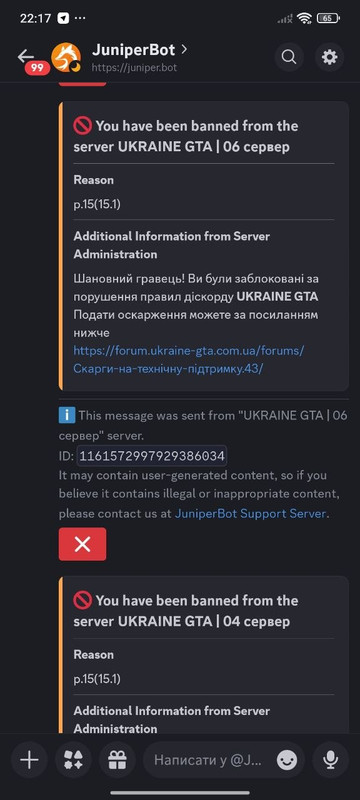Open the apps launcher icon
The width and height of the screenshot is (360, 800).
73,760
